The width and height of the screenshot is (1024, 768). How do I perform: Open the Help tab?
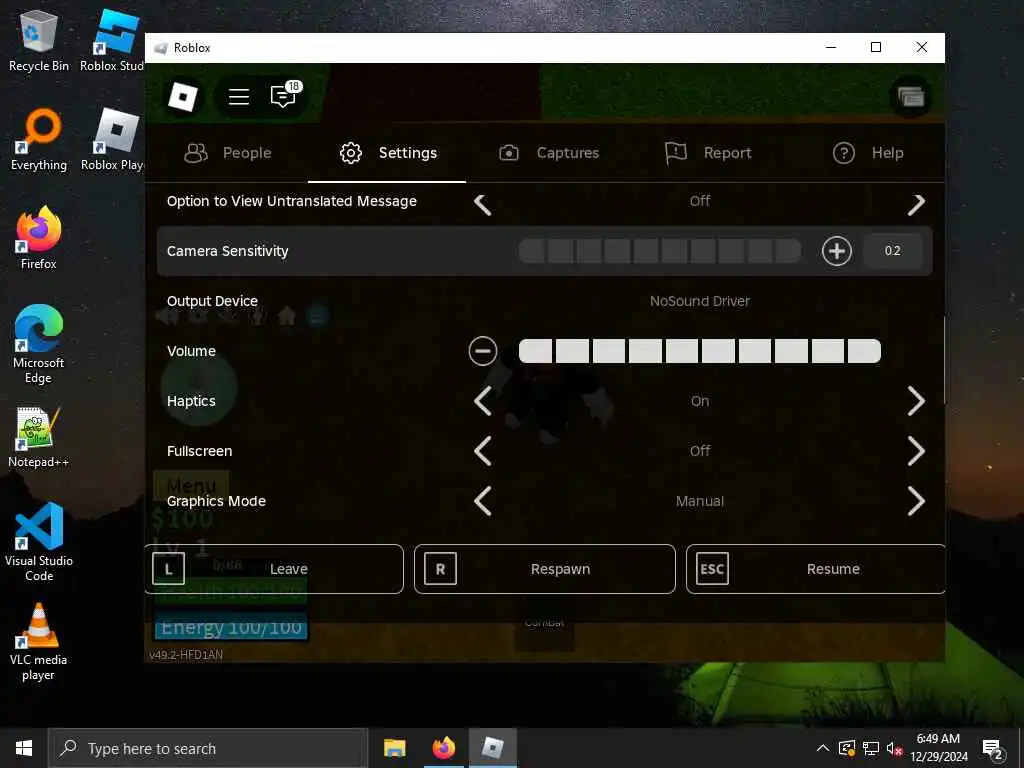coord(869,153)
